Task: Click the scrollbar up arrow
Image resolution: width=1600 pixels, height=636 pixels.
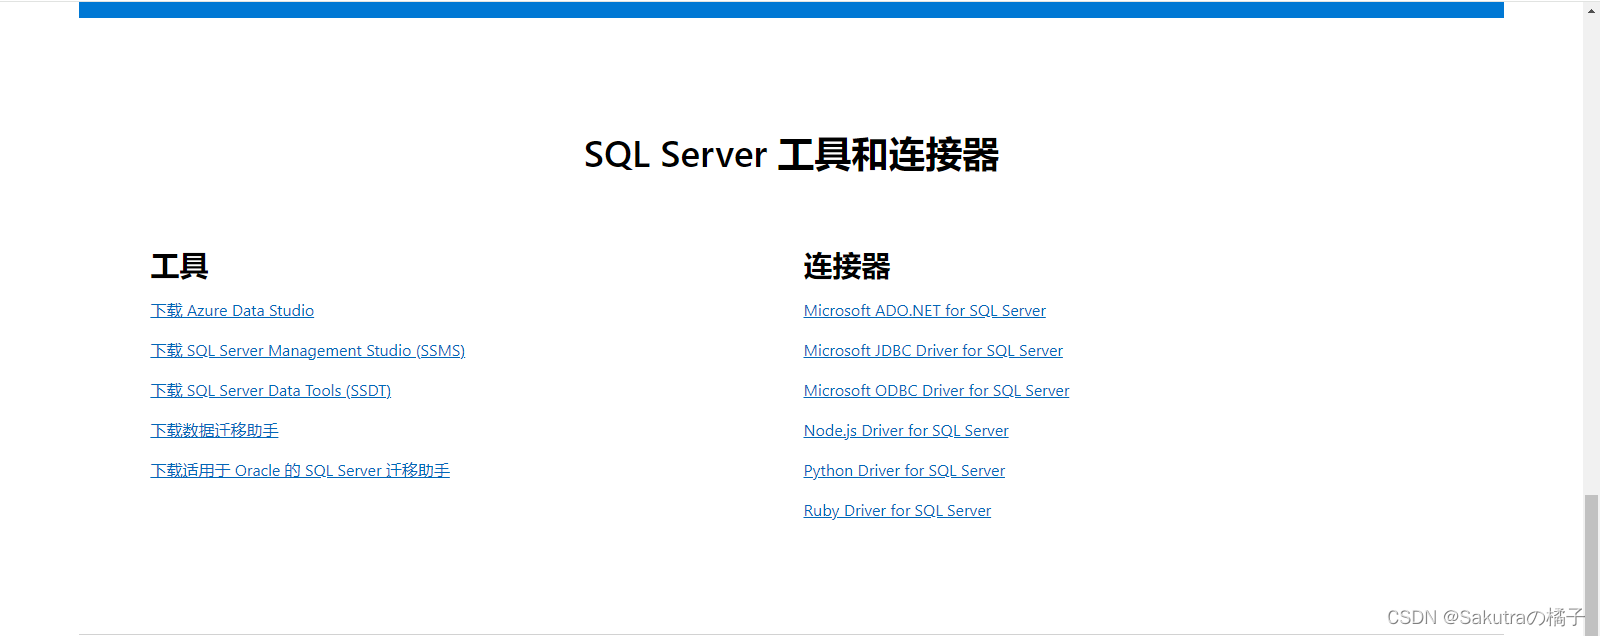Action: coord(1591,9)
